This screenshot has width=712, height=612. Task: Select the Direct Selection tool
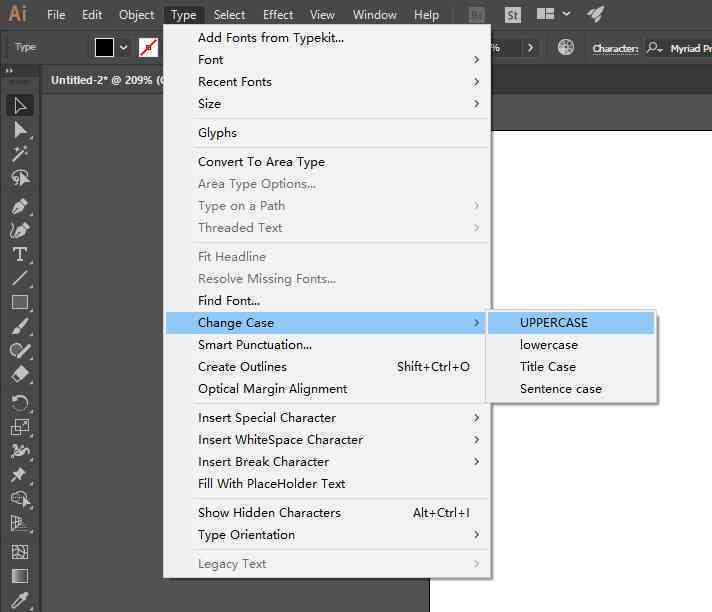tap(20, 130)
